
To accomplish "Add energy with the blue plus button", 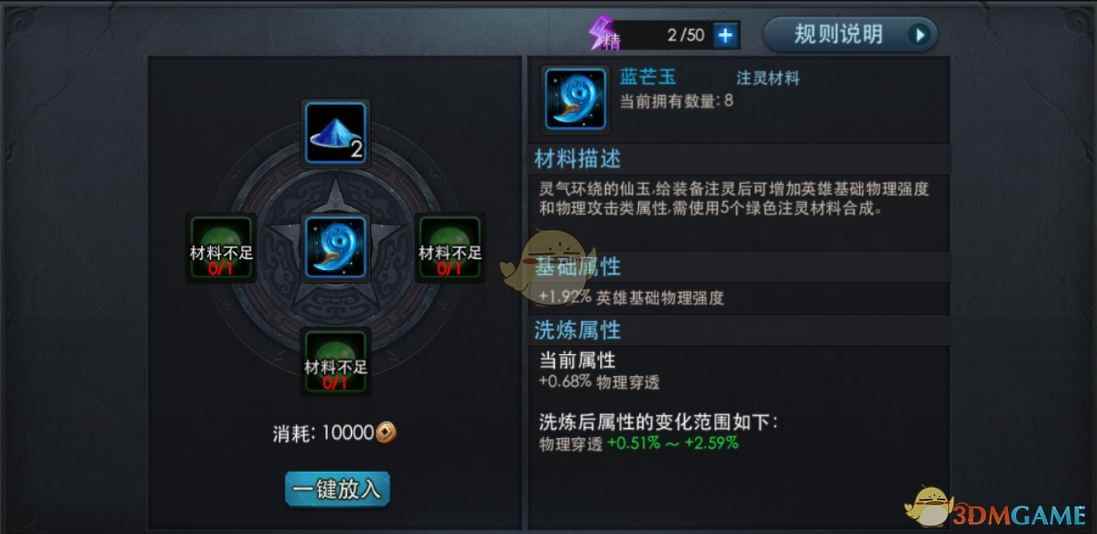I will click(x=725, y=35).
